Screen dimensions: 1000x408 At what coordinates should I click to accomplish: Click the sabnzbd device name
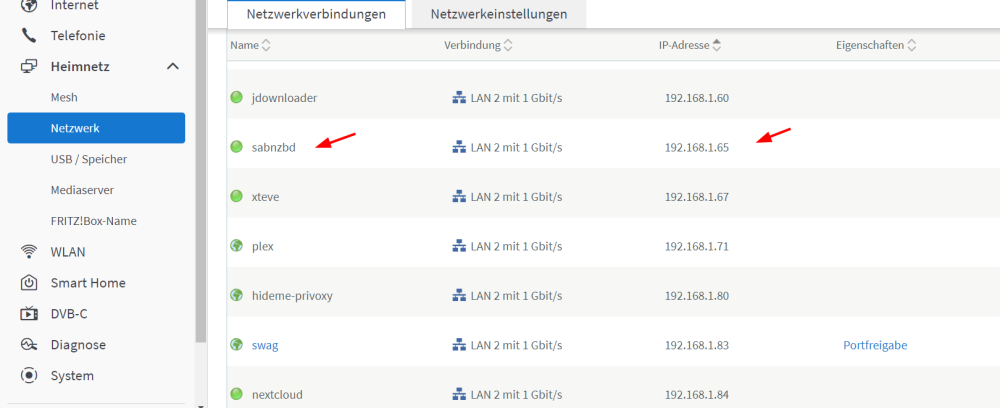pyautogui.click(x=274, y=147)
